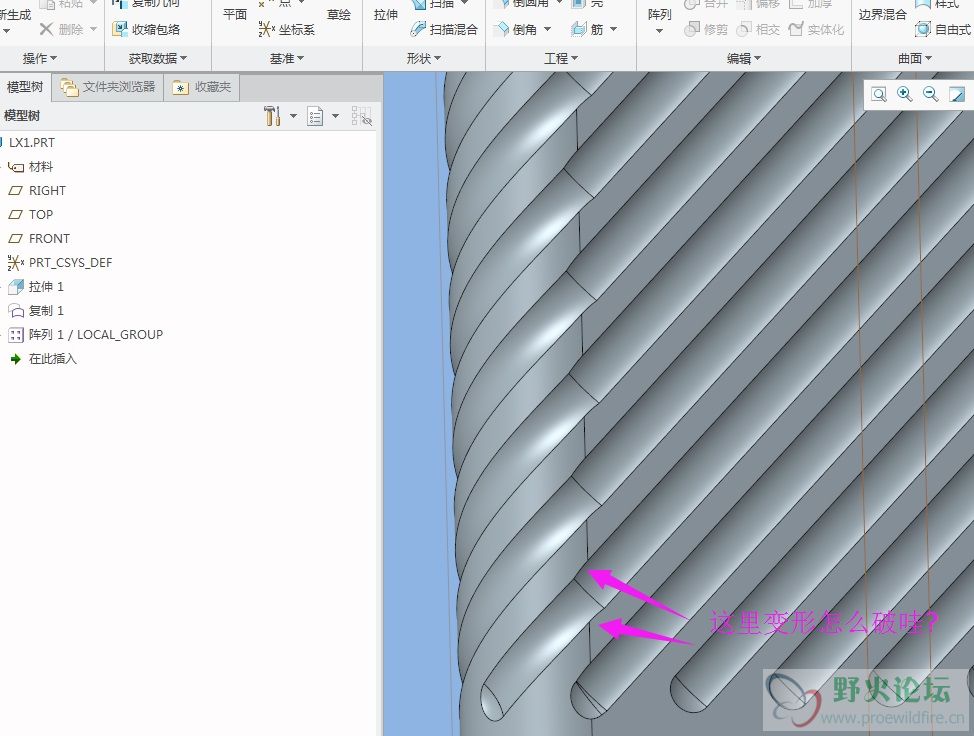Click the model tree show list icon

(x=315, y=116)
